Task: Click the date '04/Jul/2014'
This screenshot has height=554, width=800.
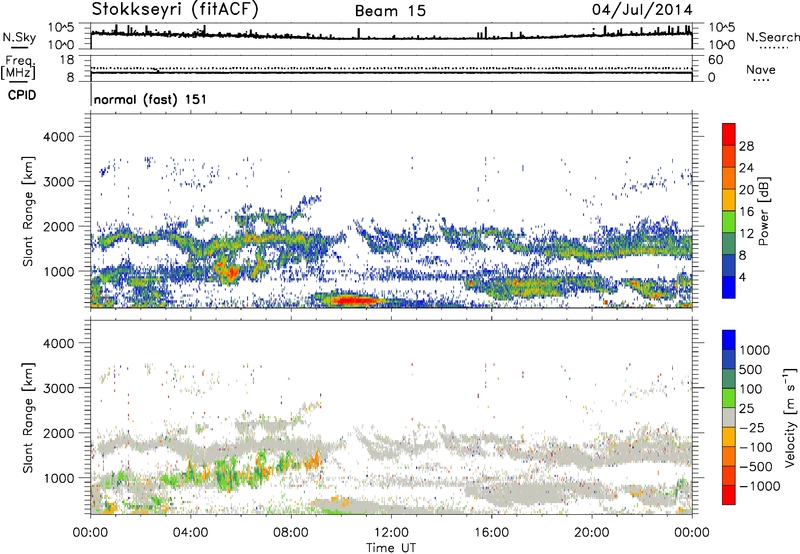Action: [x=642, y=10]
